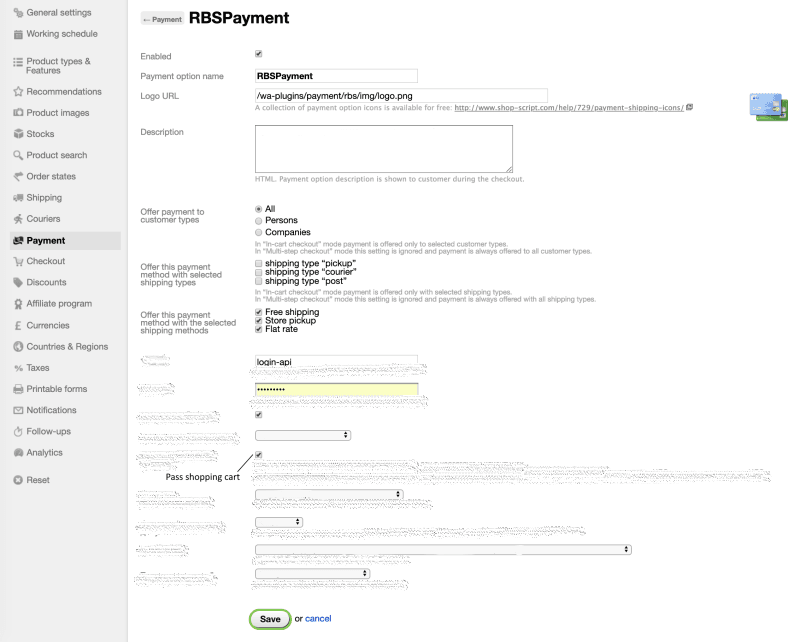
Task: Open the Checkout cart icon
Action: pos(18,262)
